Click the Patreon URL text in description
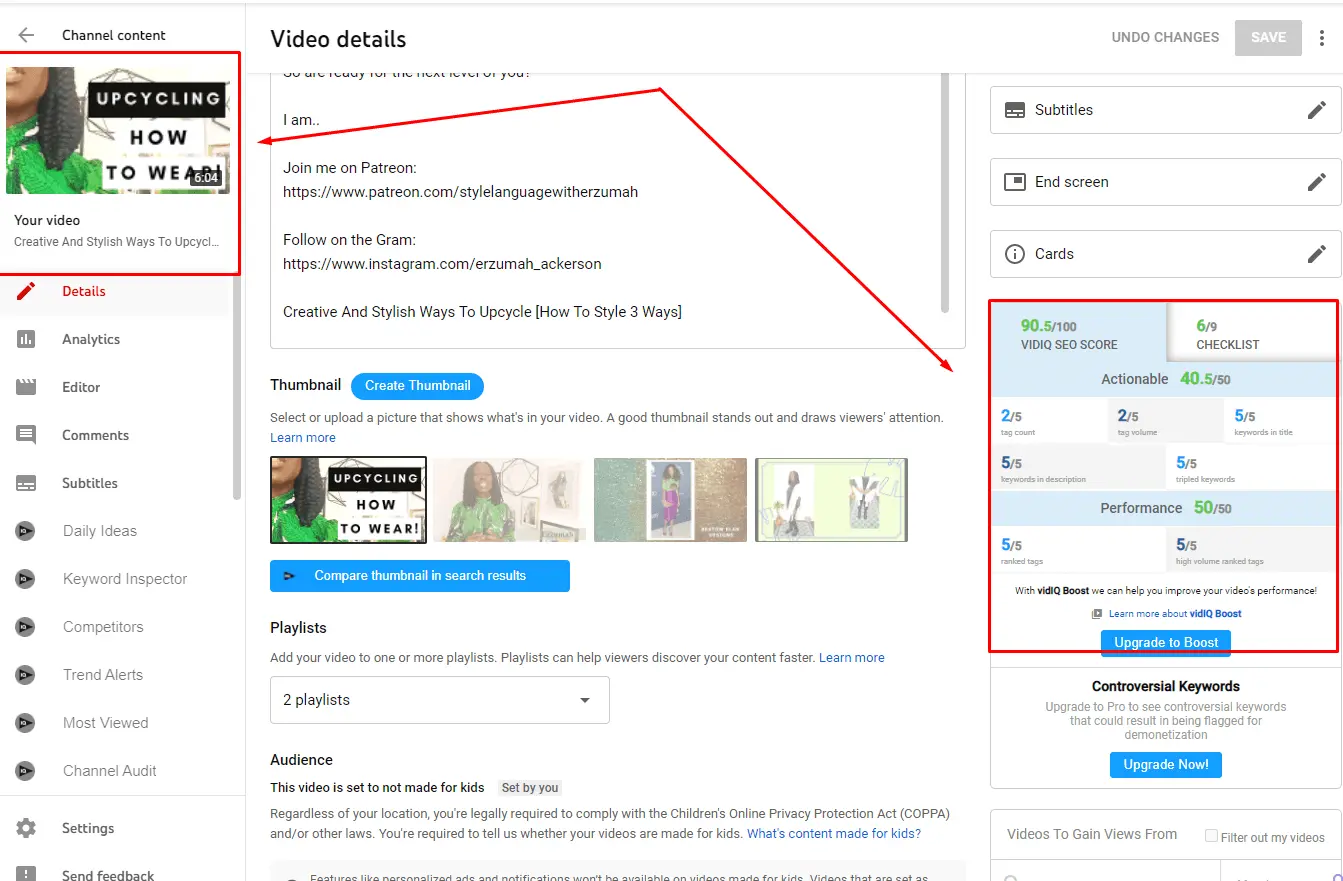 [460, 192]
